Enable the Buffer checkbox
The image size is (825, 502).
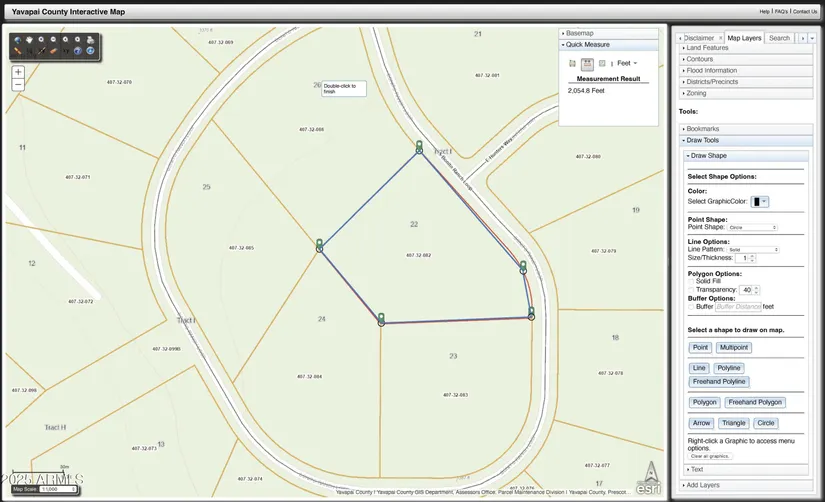[x=692, y=306]
